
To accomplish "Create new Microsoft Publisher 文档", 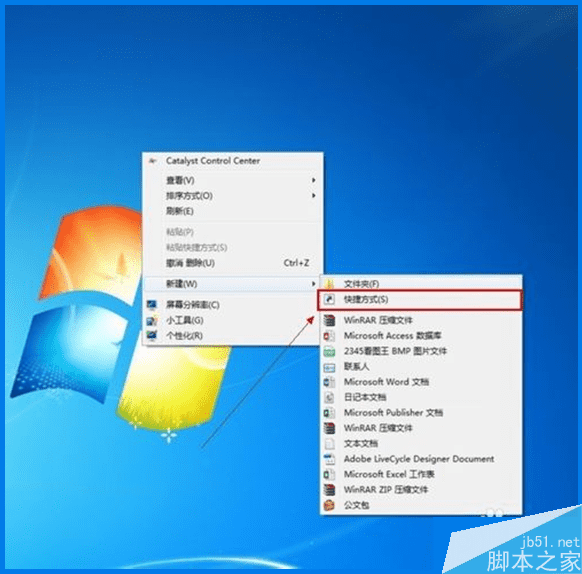I will coord(421,412).
